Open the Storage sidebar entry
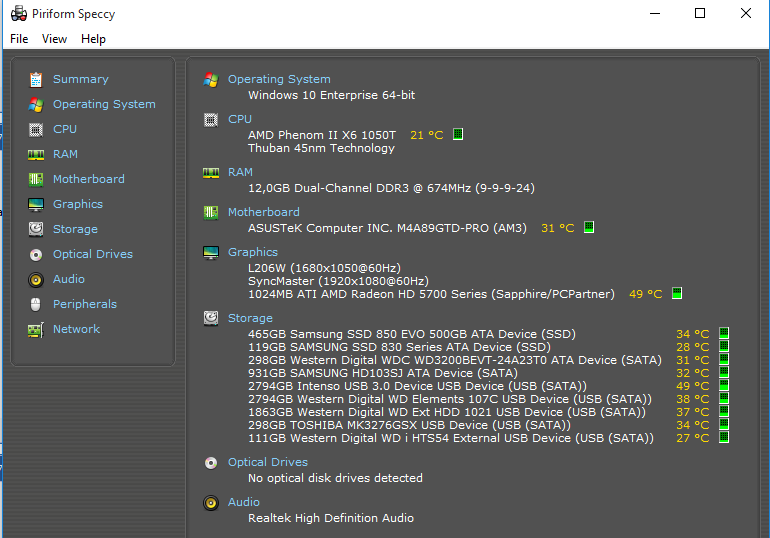This screenshot has width=770, height=538. tap(75, 229)
